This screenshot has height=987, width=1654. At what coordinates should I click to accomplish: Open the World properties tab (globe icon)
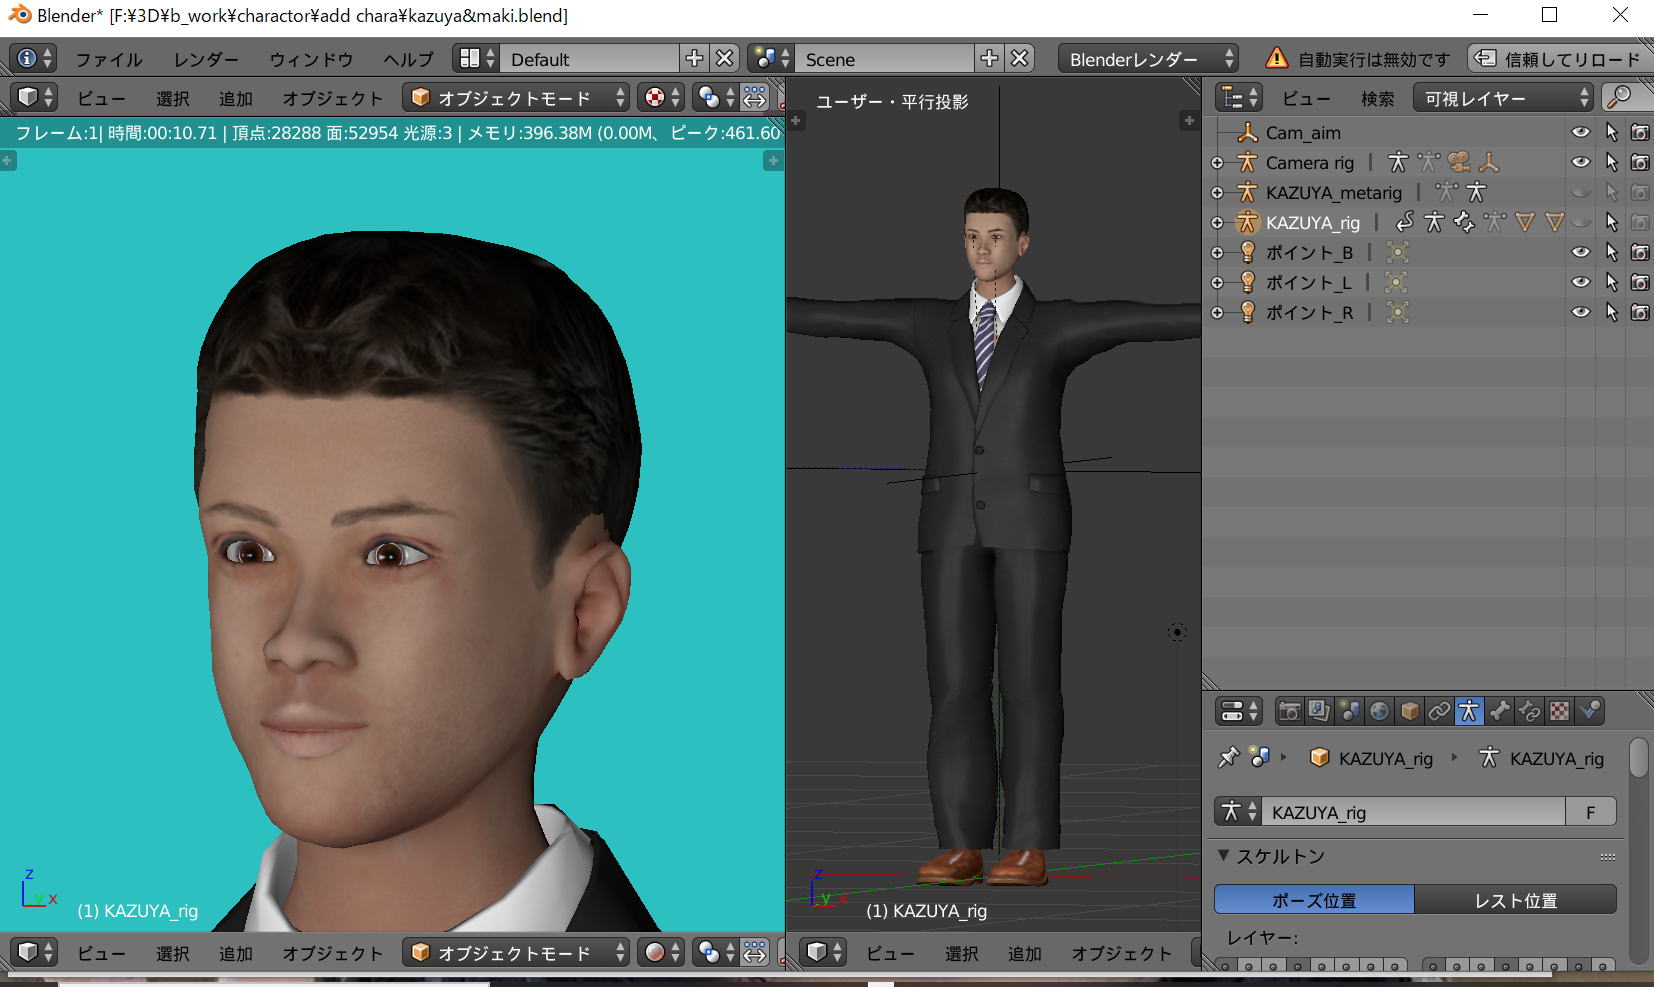pyautogui.click(x=1379, y=711)
